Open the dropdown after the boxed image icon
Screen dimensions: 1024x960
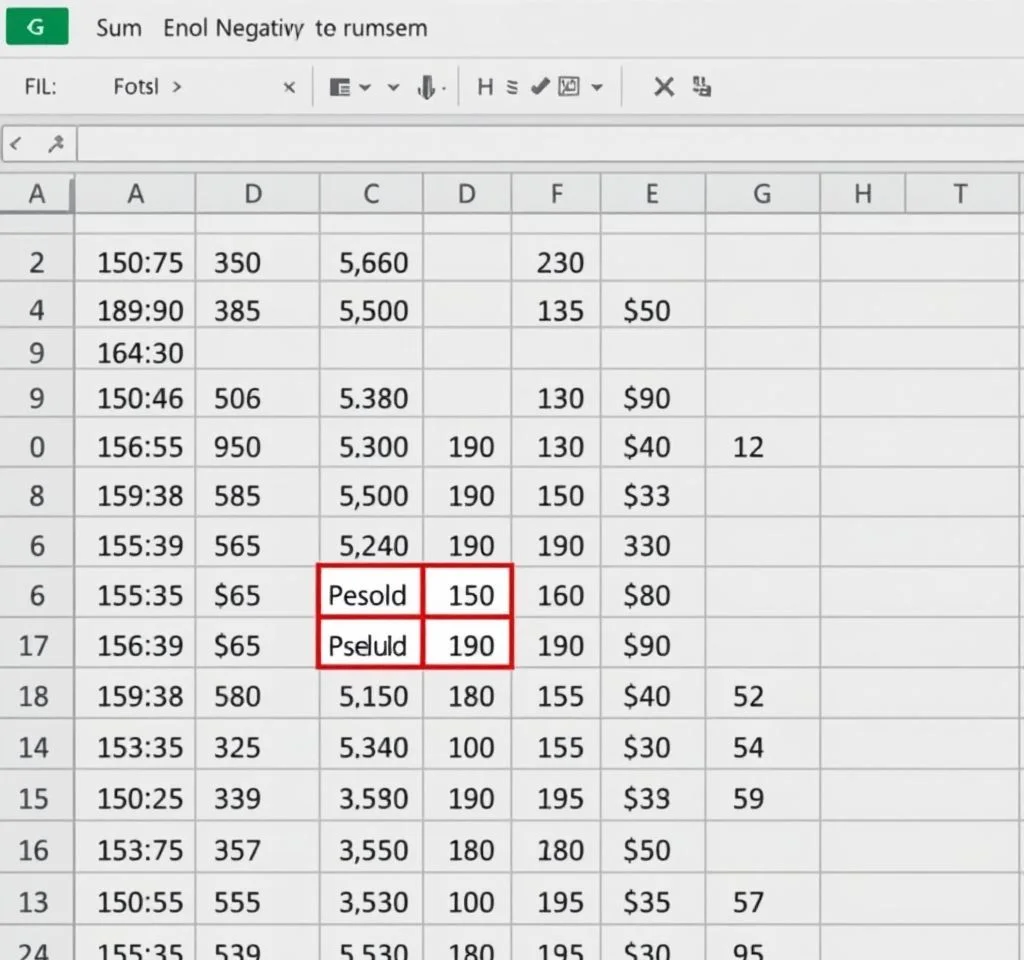click(x=597, y=88)
